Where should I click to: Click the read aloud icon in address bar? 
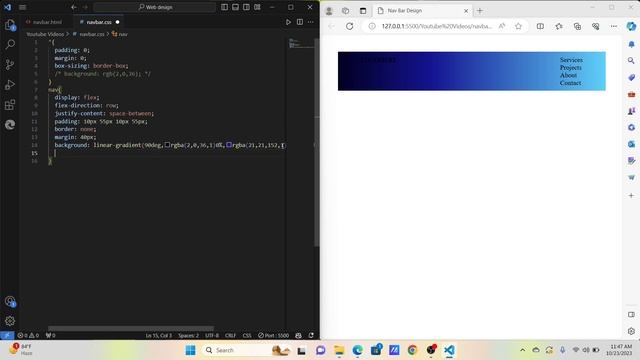click(502, 26)
